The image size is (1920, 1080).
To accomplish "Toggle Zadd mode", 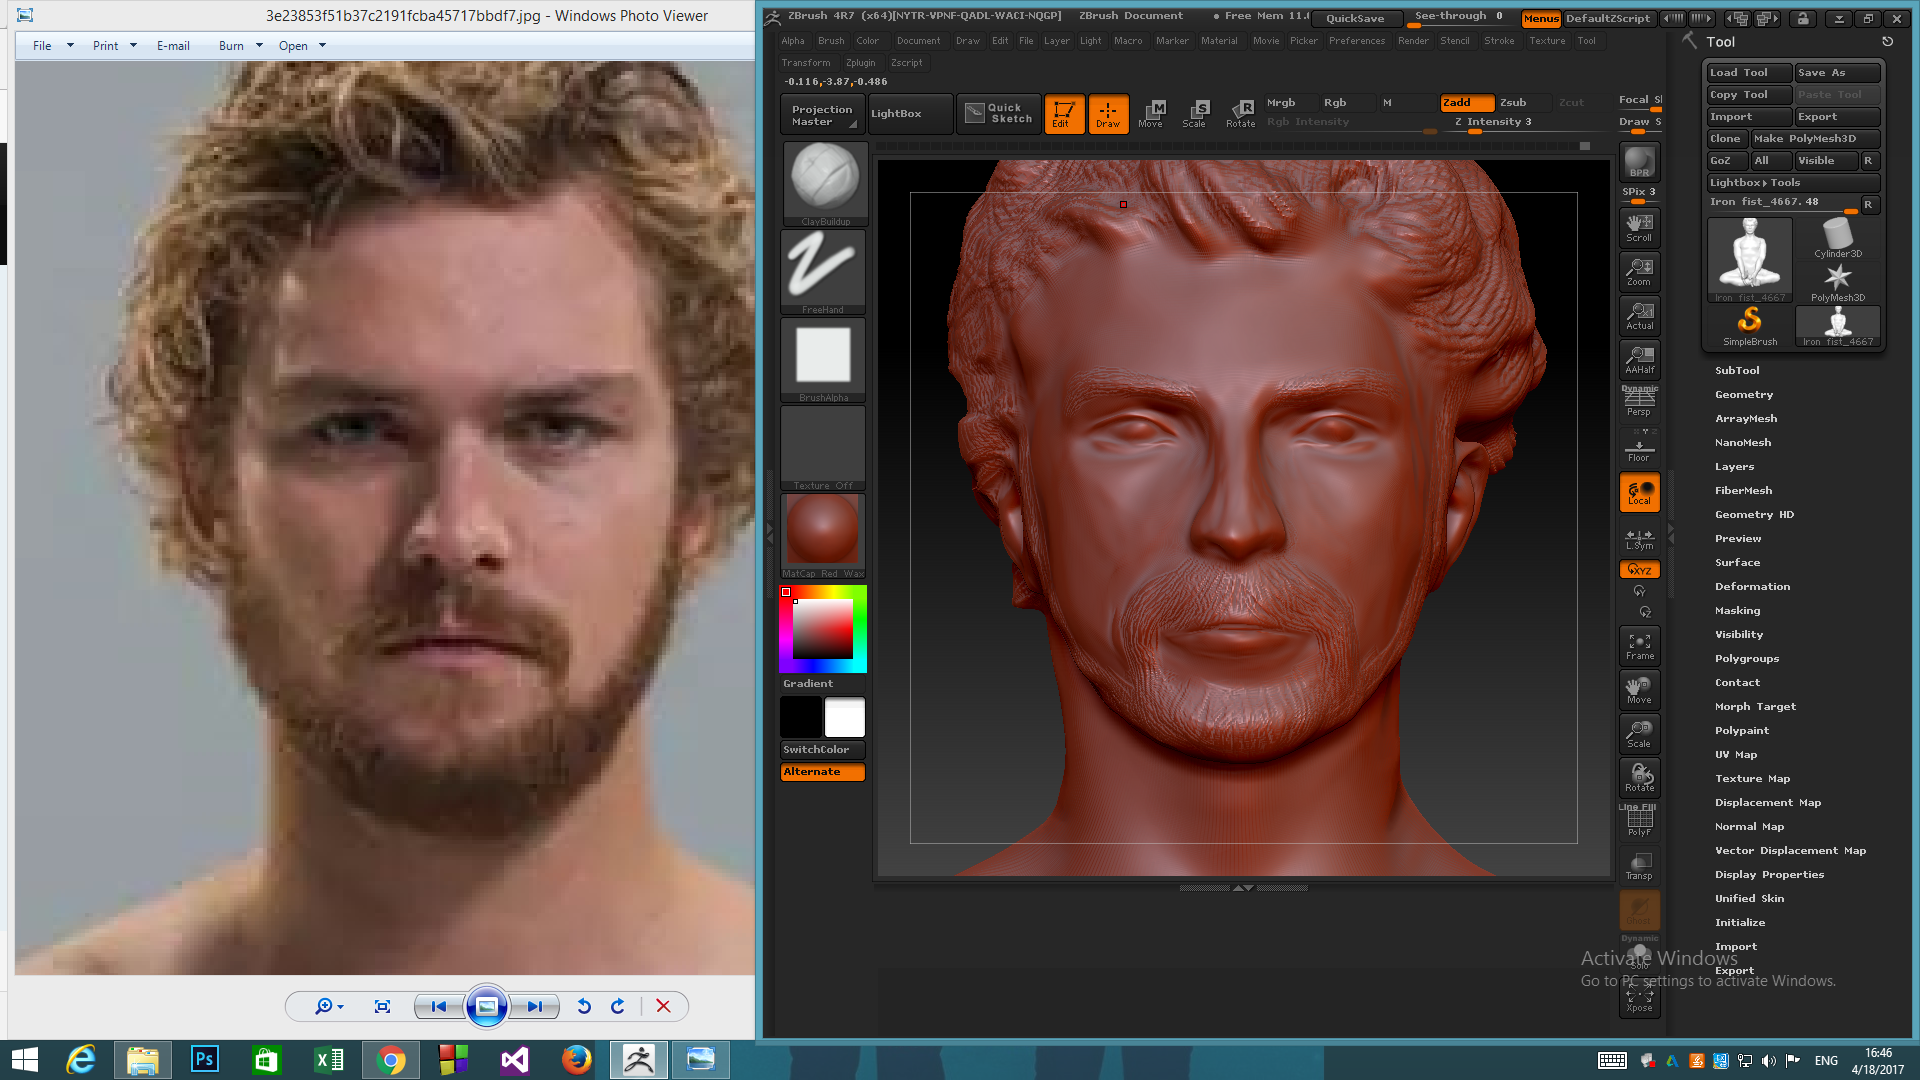I will click(x=1467, y=102).
